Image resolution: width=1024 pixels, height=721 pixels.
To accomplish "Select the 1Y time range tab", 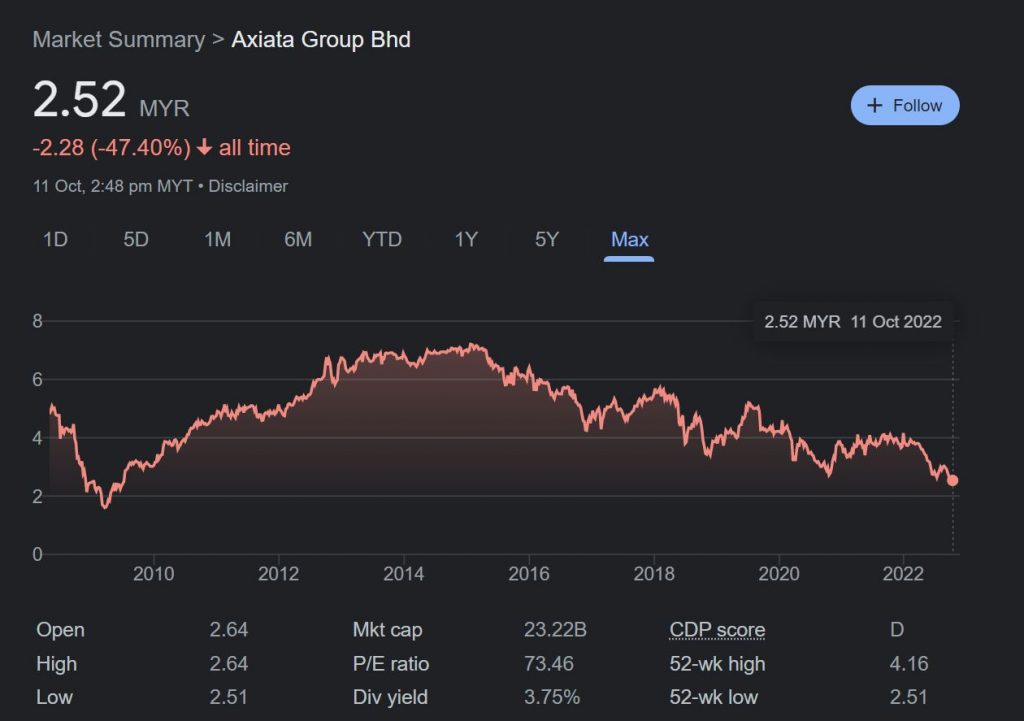I will tap(466, 239).
